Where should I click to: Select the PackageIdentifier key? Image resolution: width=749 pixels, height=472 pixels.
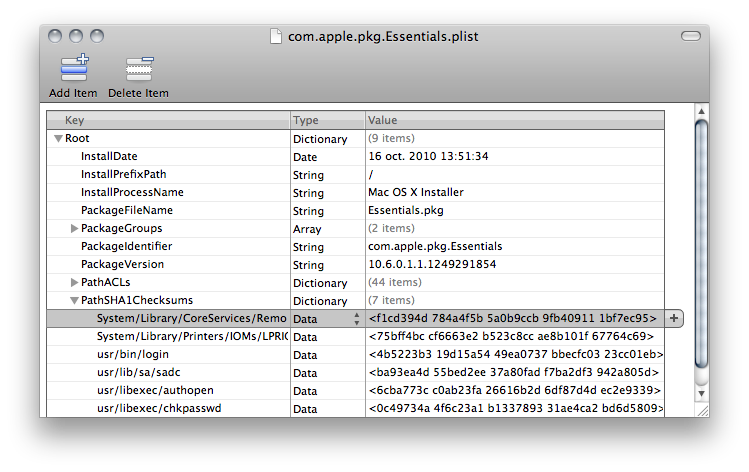(126, 247)
